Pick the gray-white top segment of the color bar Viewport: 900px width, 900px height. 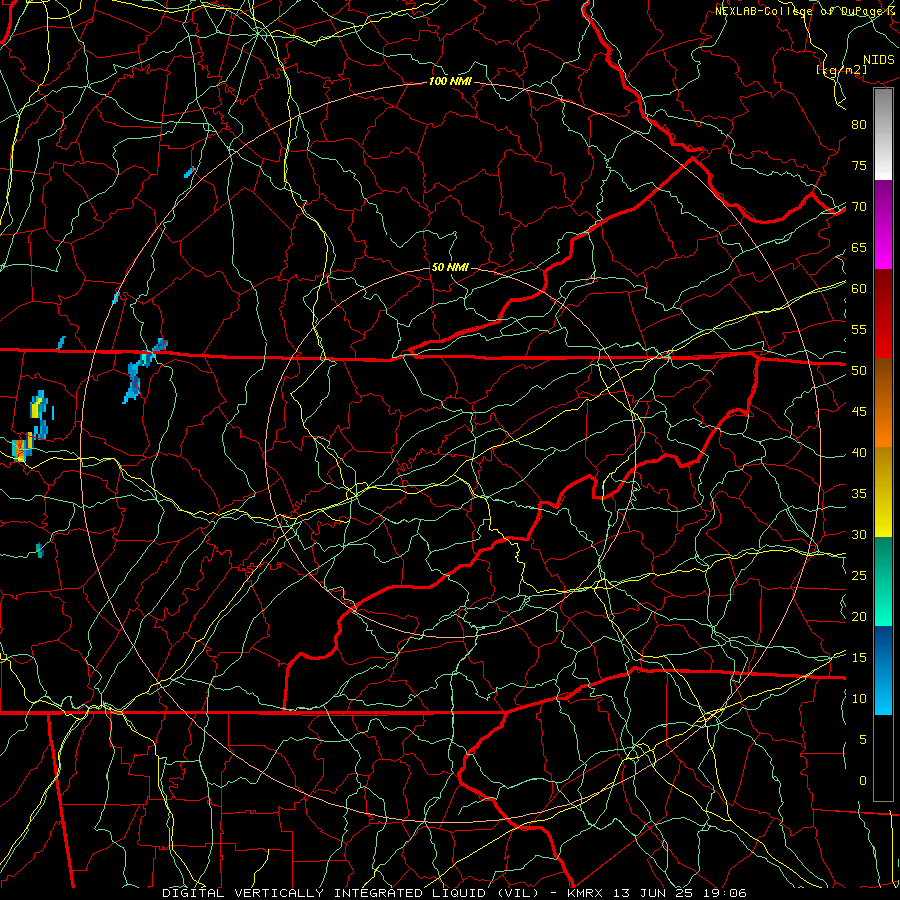click(x=883, y=134)
